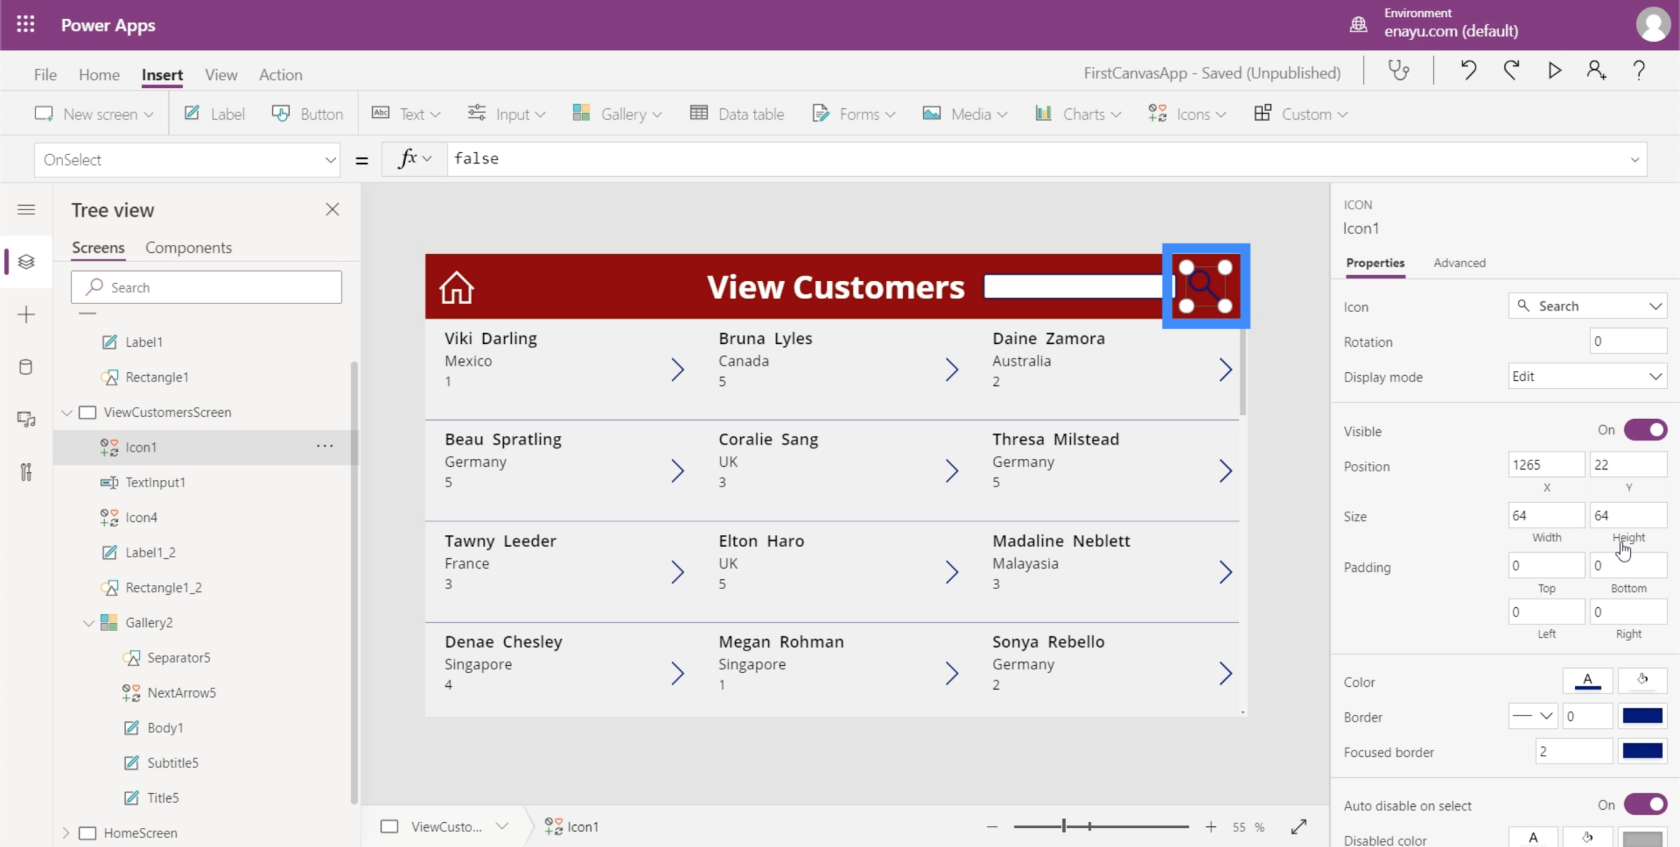Collapse the ViewCustomersScreen tree node

coord(67,412)
